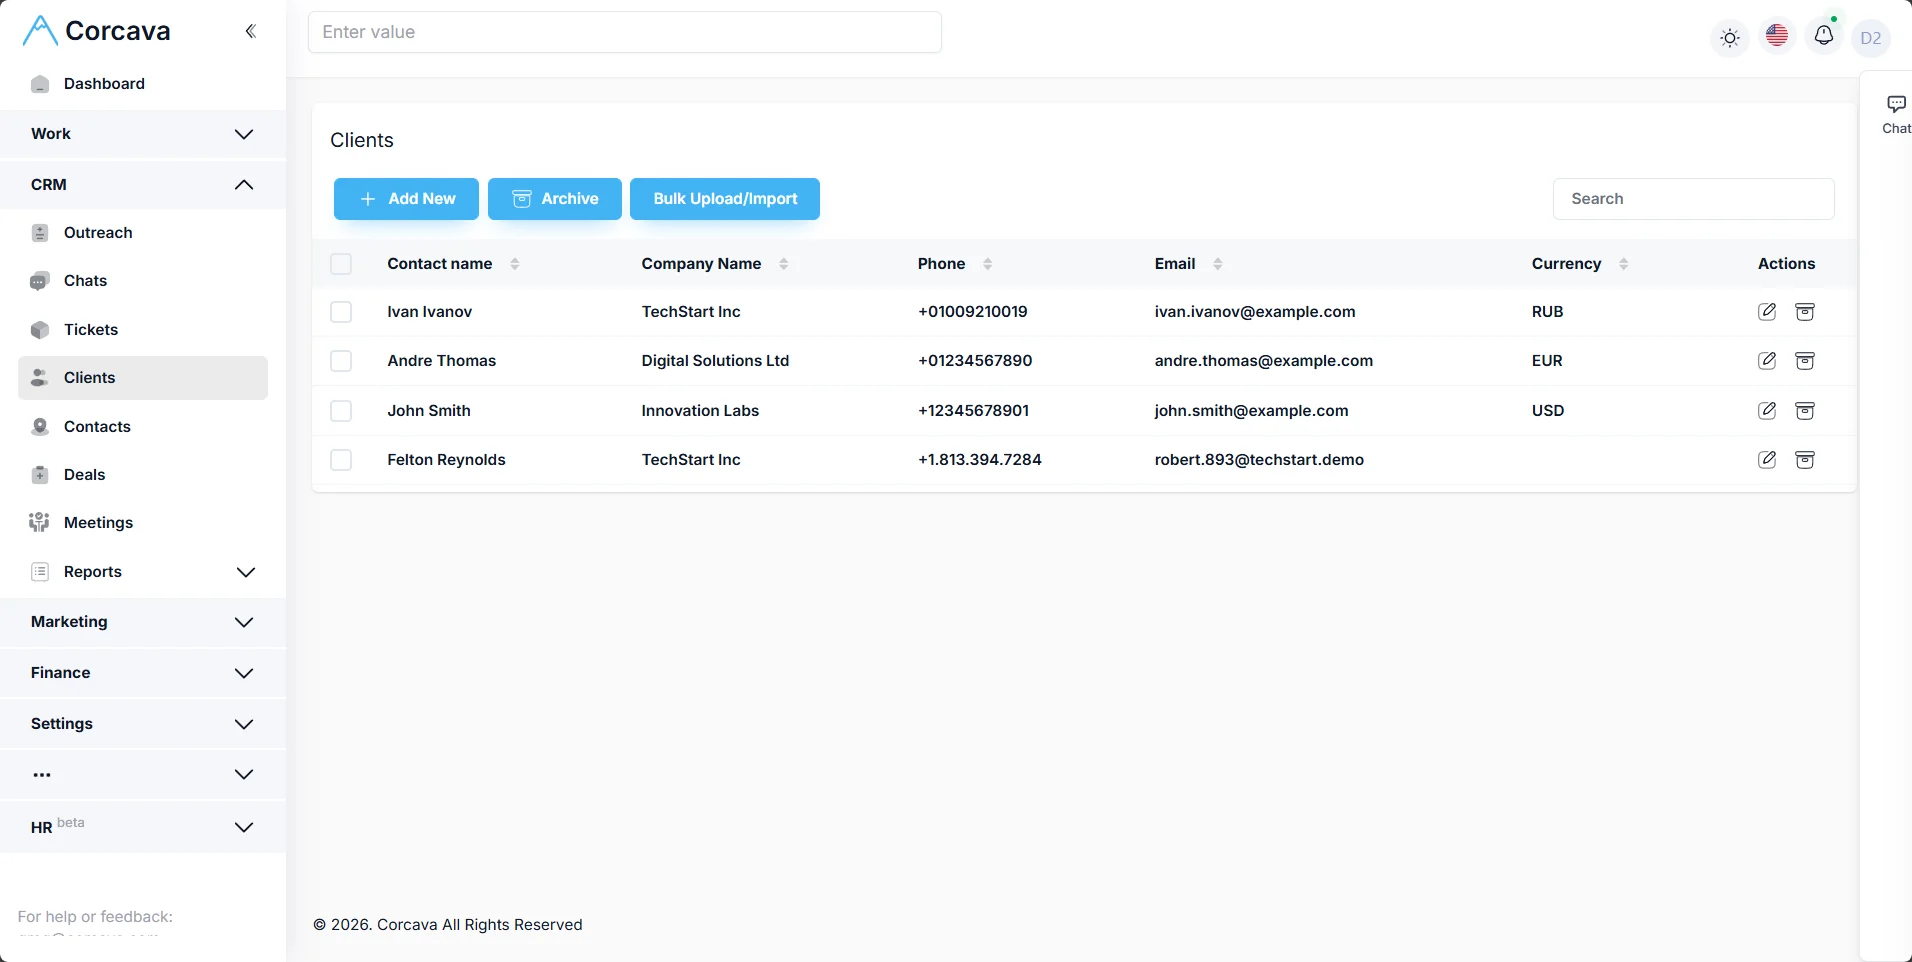Open the Contacts page
The width and height of the screenshot is (1912, 962).
pyautogui.click(x=96, y=426)
